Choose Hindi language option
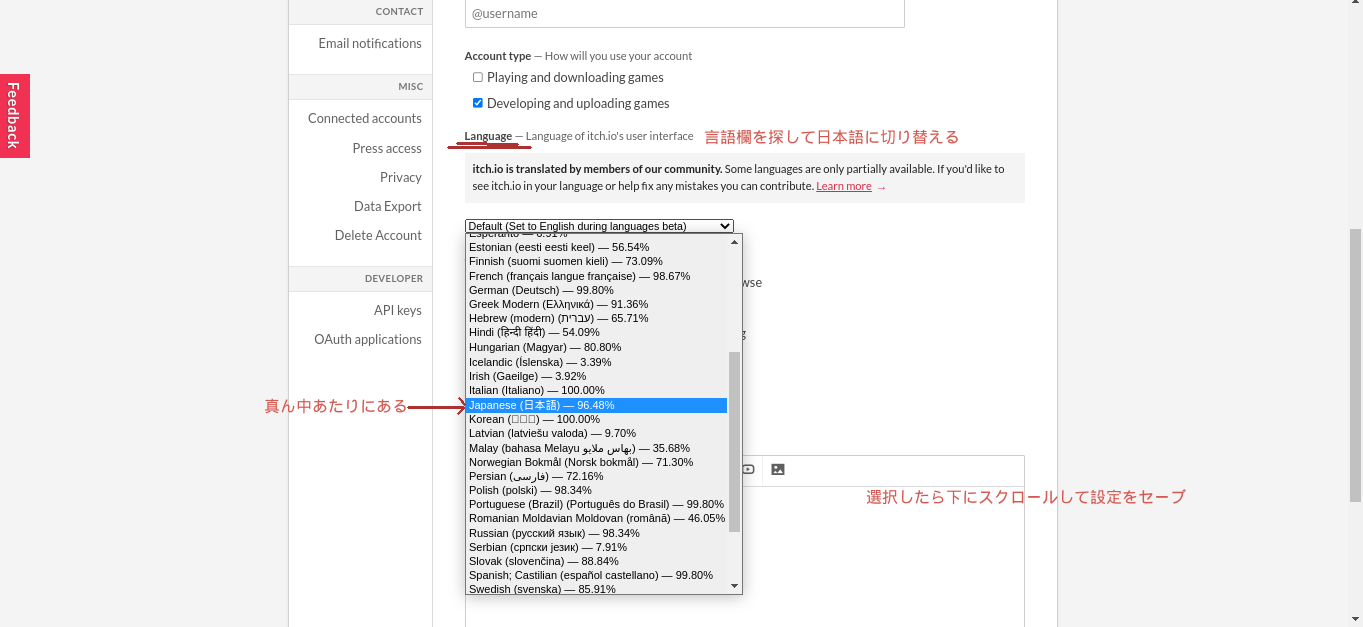This screenshot has height=627, width=1363. tap(597, 332)
